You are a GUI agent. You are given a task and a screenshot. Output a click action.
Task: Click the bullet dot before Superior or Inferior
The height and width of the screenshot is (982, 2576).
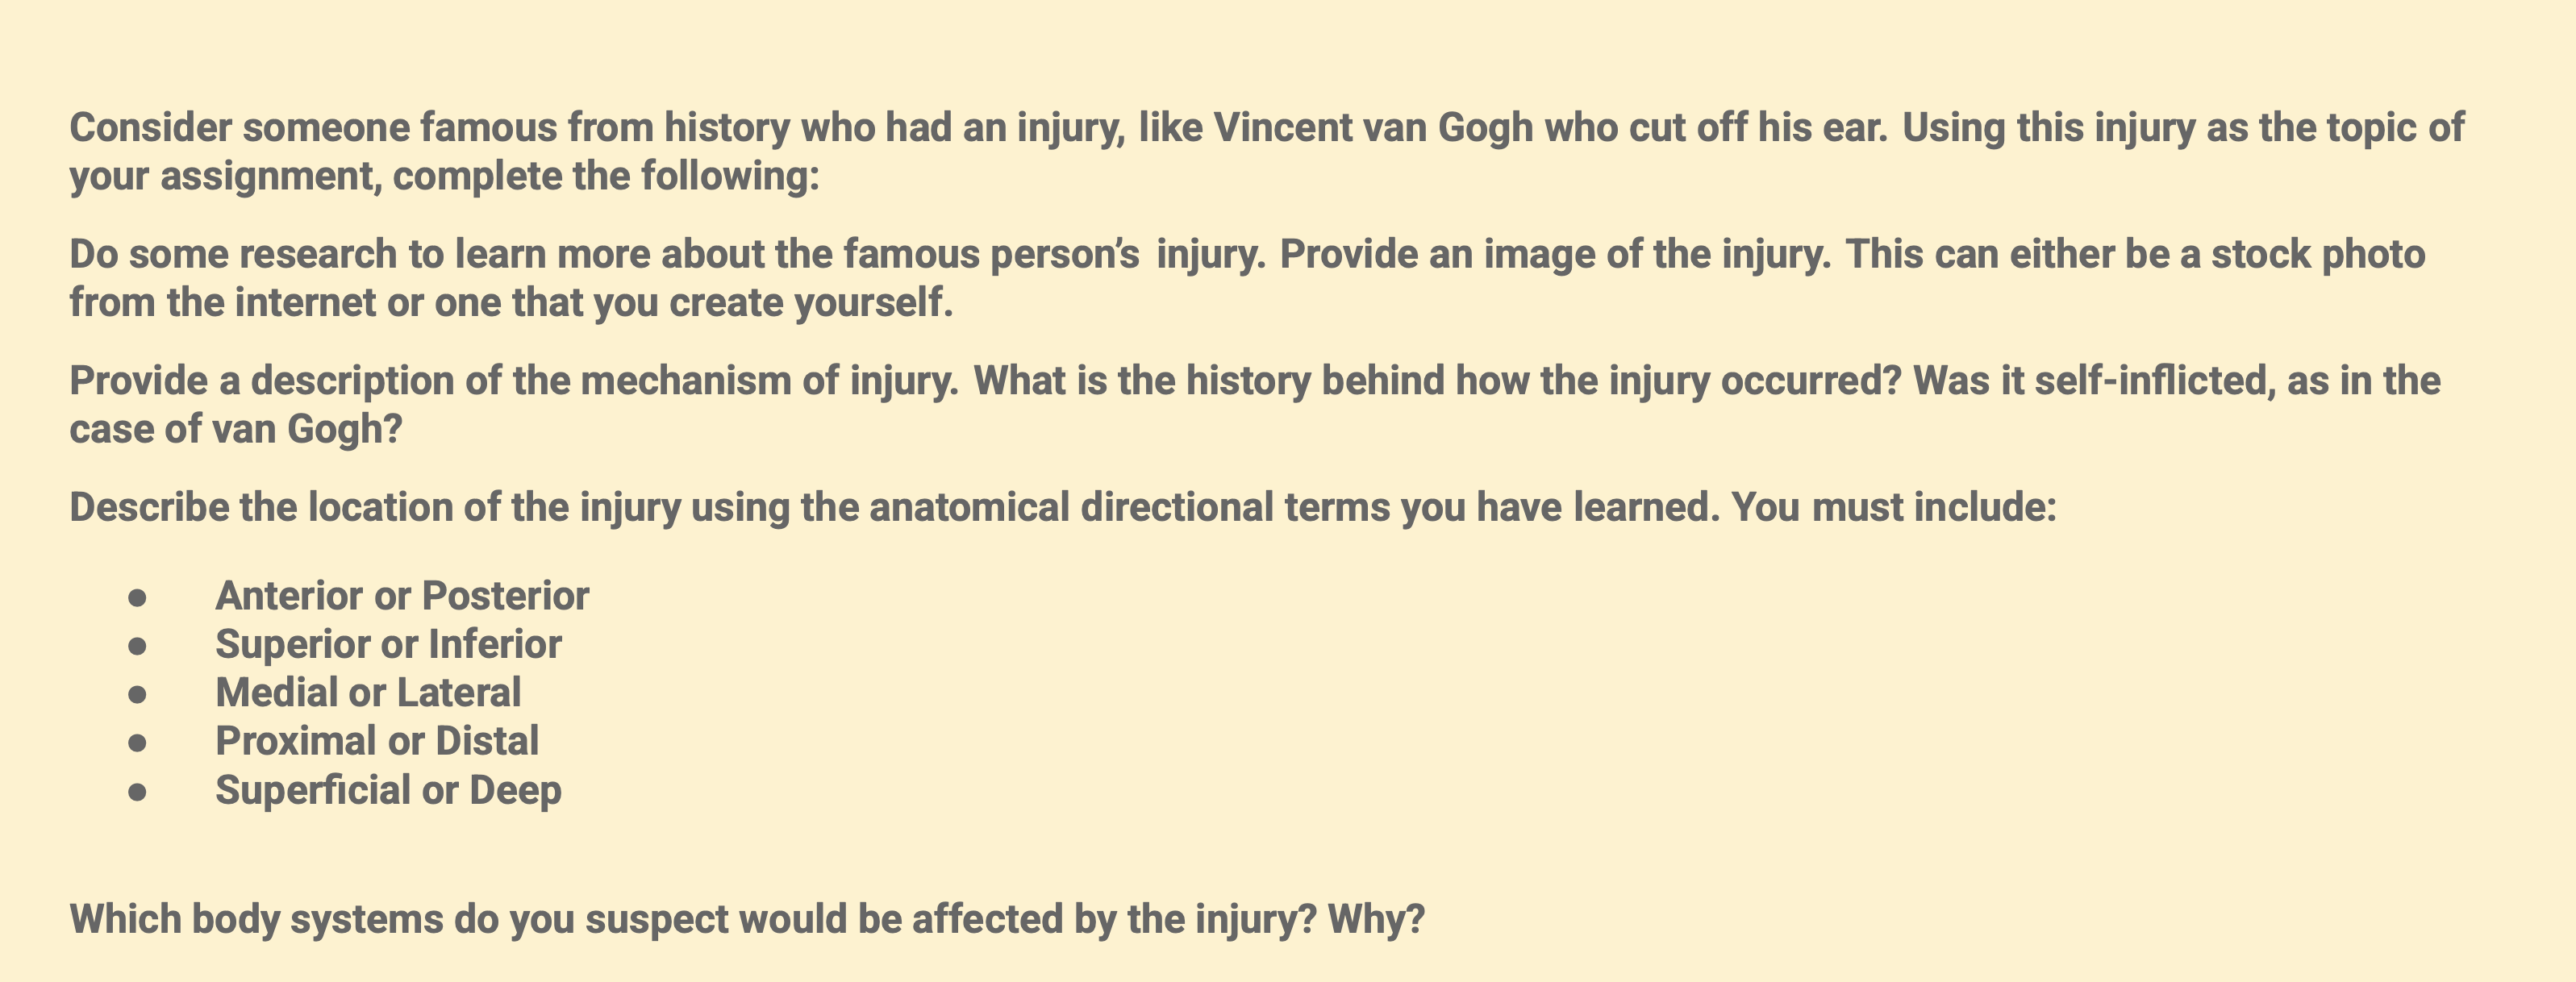tap(138, 647)
